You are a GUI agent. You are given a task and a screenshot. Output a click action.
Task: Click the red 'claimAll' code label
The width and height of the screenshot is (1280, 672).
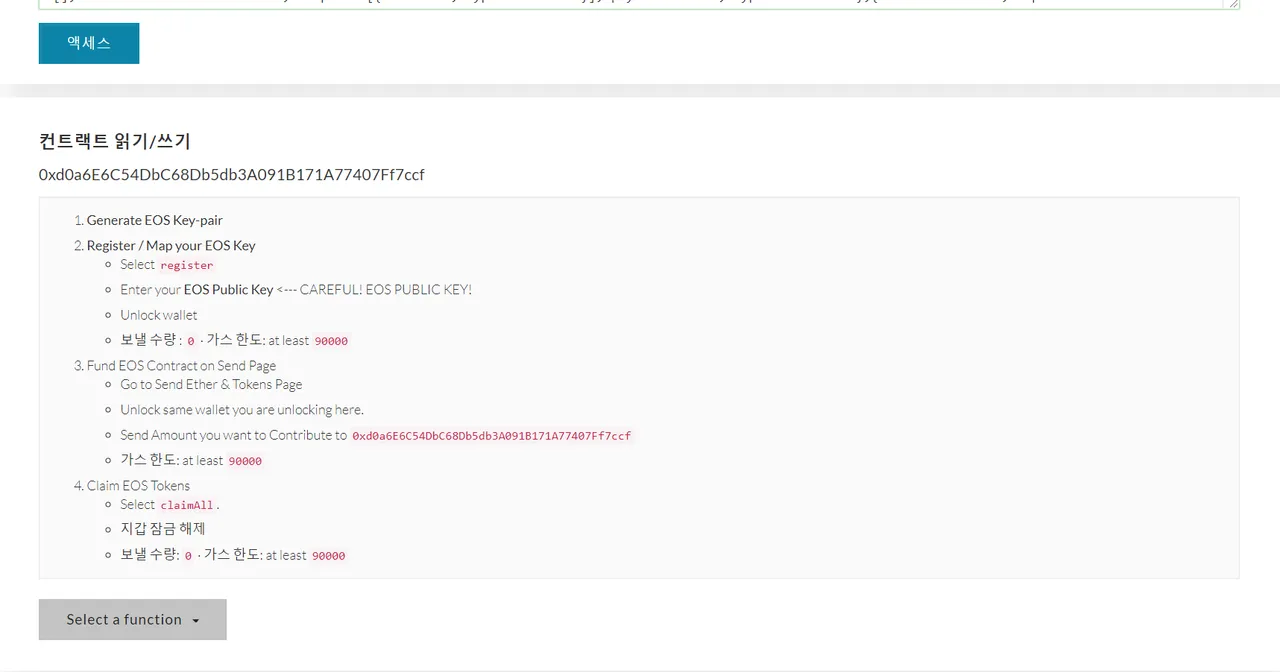click(187, 505)
